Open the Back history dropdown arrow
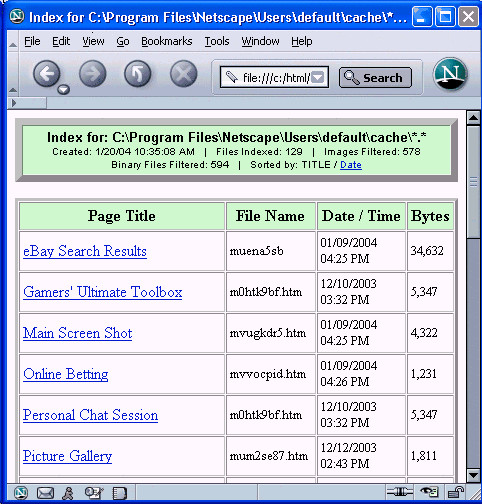 click(63, 89)
